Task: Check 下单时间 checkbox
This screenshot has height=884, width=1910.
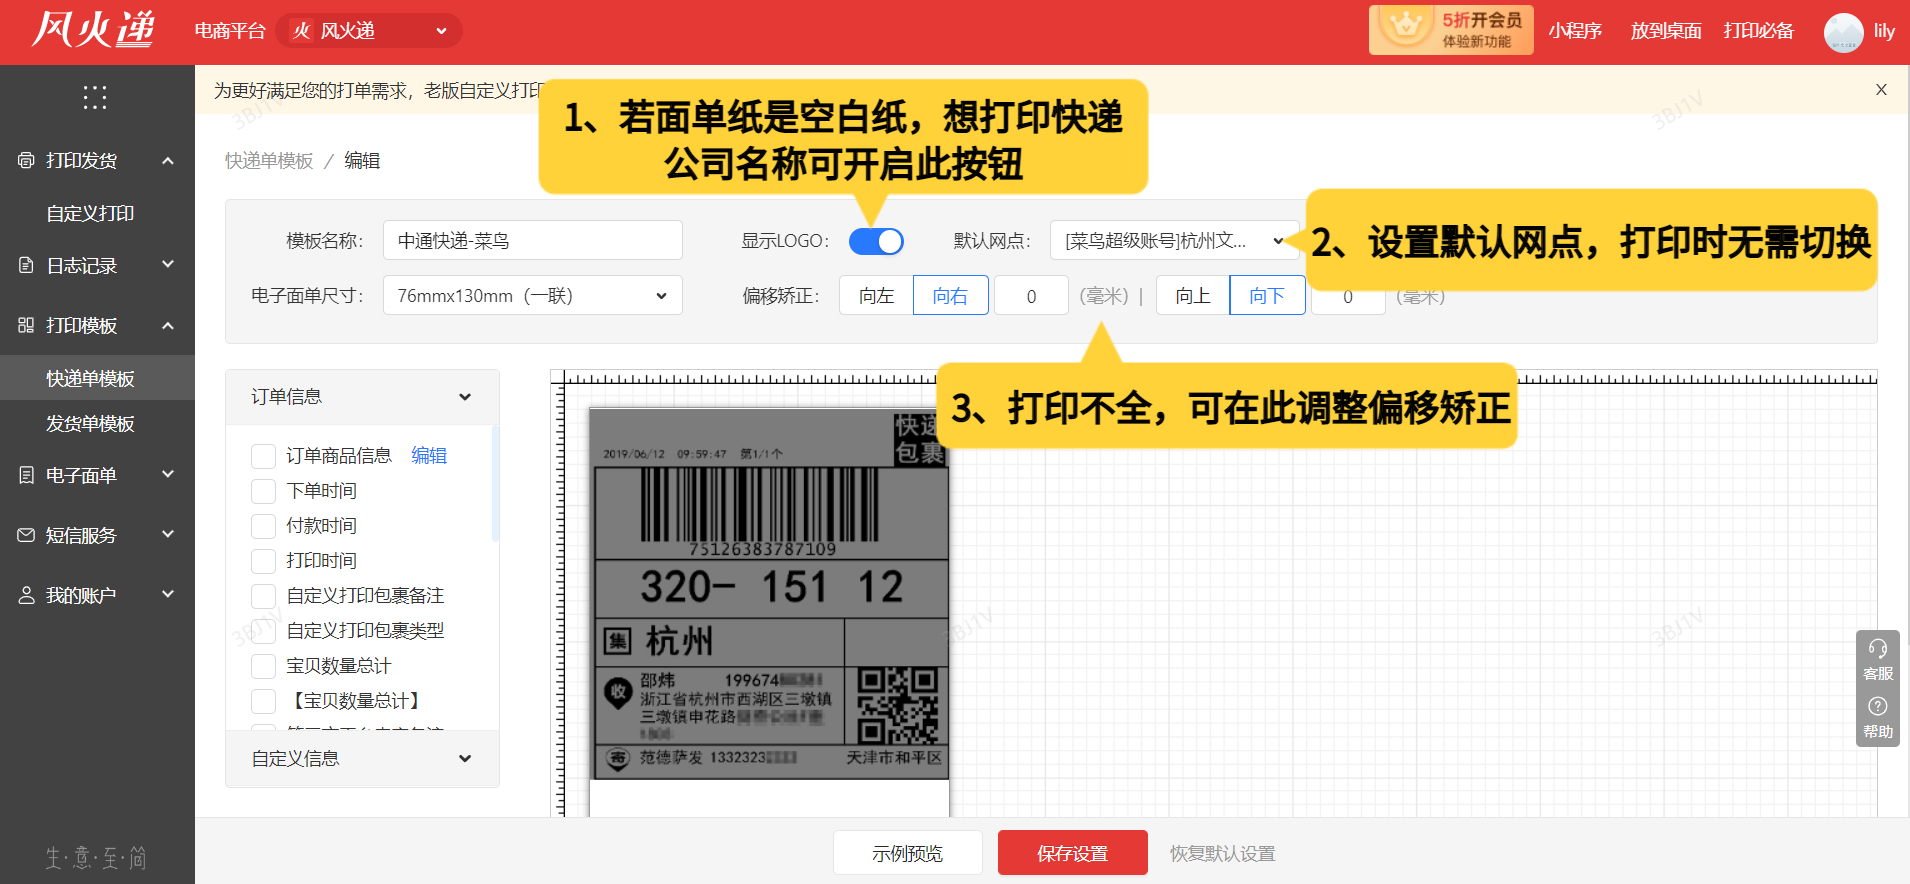Action: [x=264, y=491]
